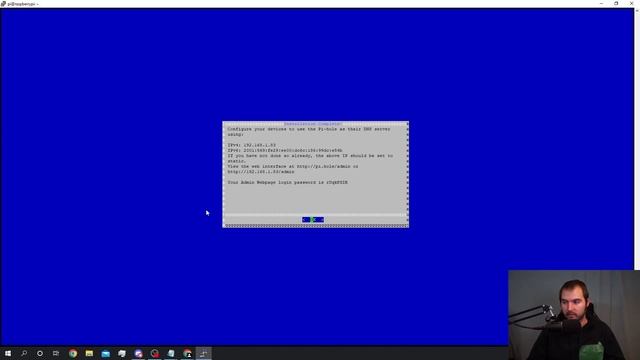Open the Mail app from the taskbar

click(x=106, y=353)
